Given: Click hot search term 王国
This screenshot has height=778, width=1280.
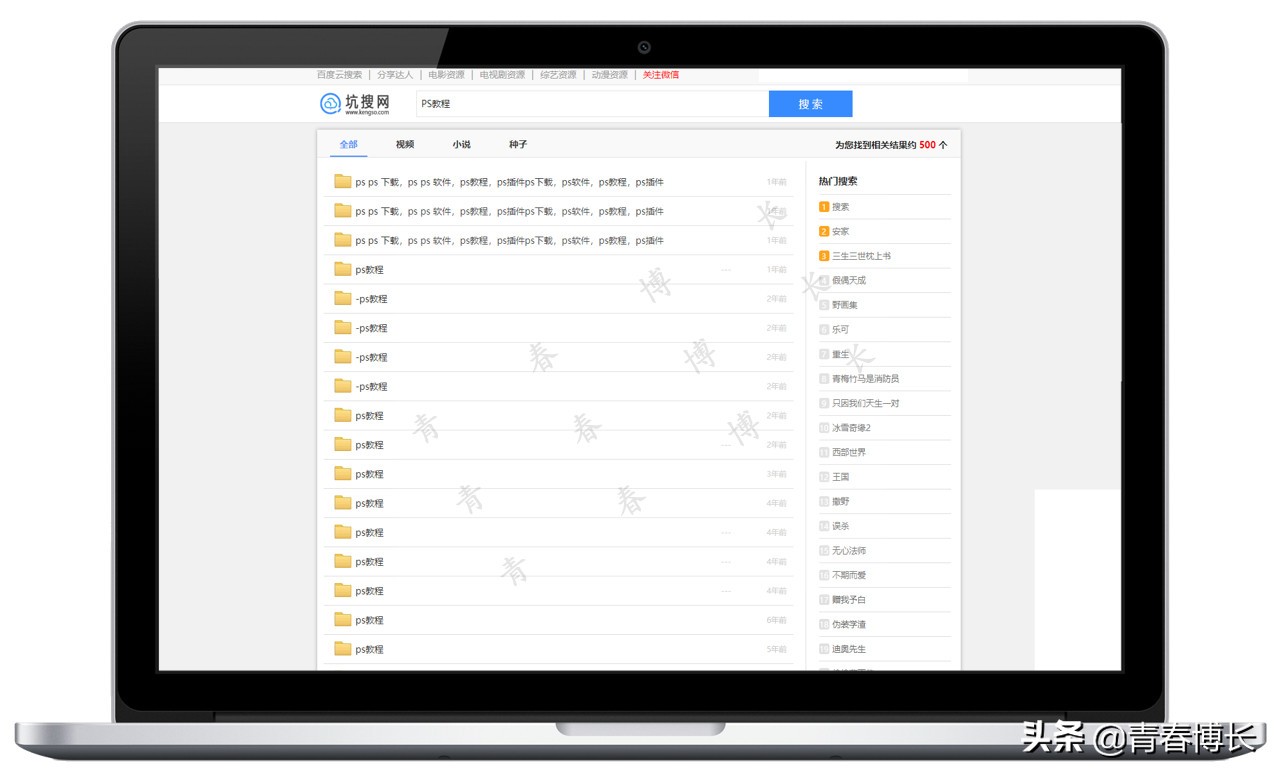Looking at the screenshot, I should tap(841, 477).
